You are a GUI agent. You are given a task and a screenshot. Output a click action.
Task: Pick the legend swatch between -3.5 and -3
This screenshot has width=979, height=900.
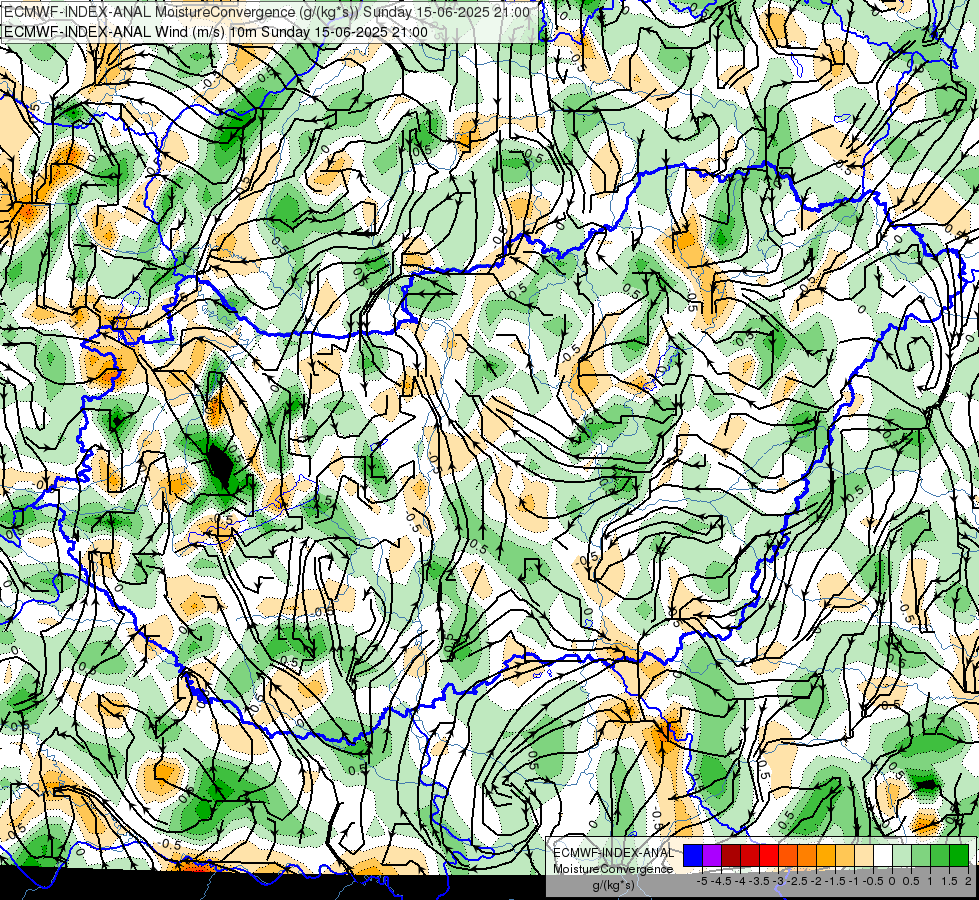pyautogui.click(x=769, y=855)
